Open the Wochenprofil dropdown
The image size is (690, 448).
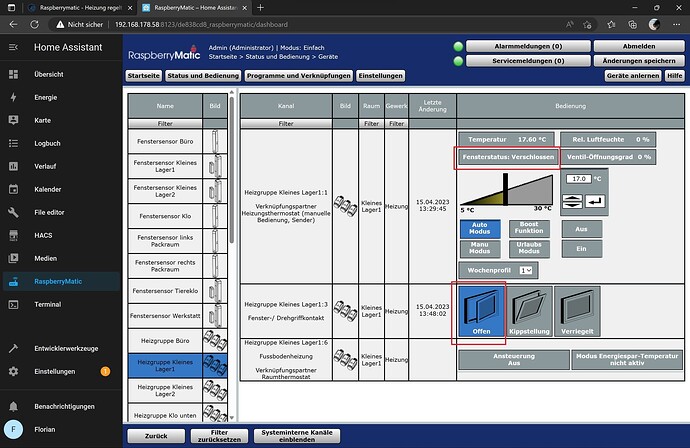[x=526, y=270]
